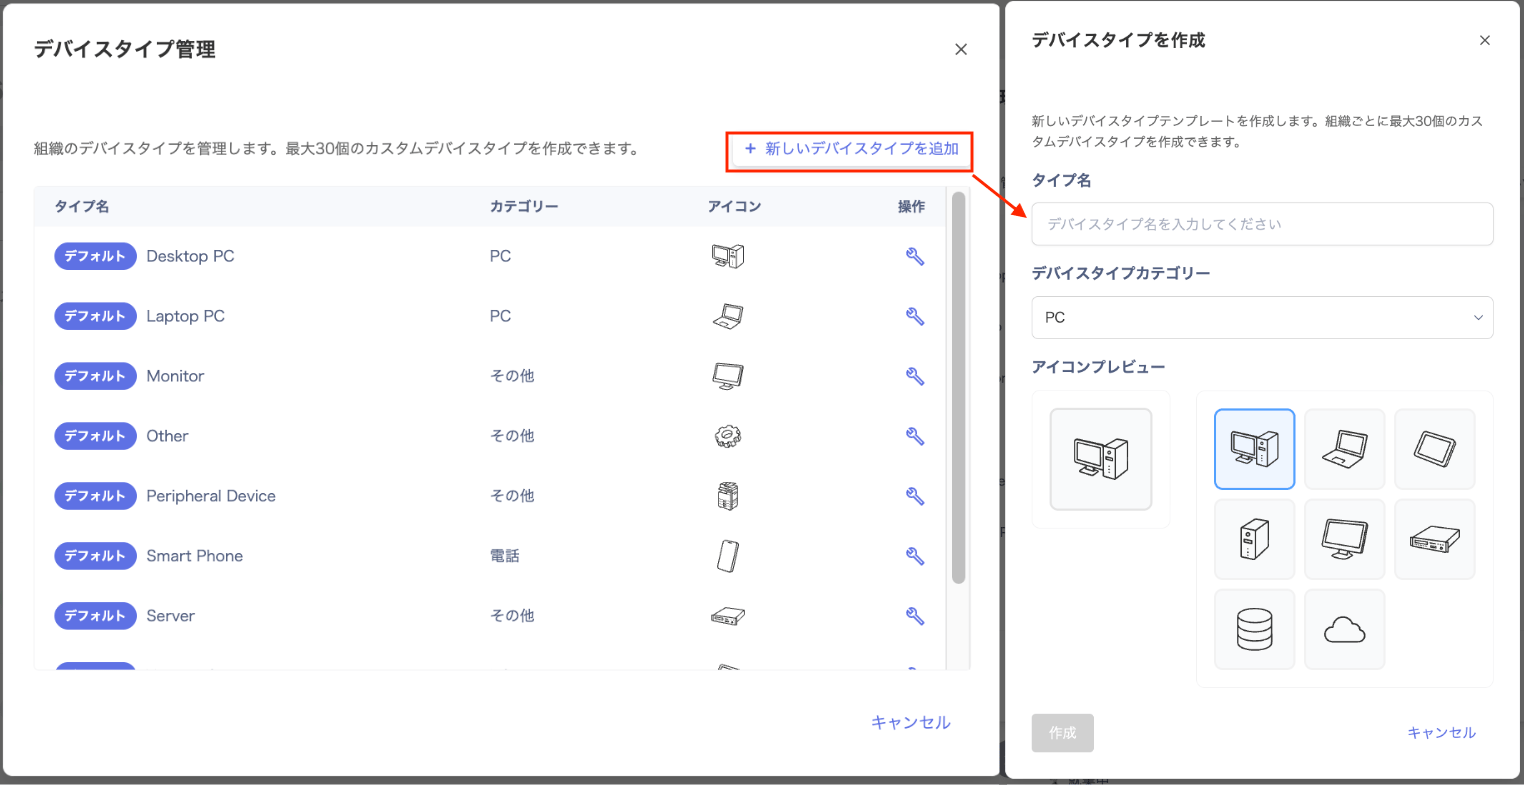
Task: Pick the rack server icon in picker grid
Action: 1434,539
